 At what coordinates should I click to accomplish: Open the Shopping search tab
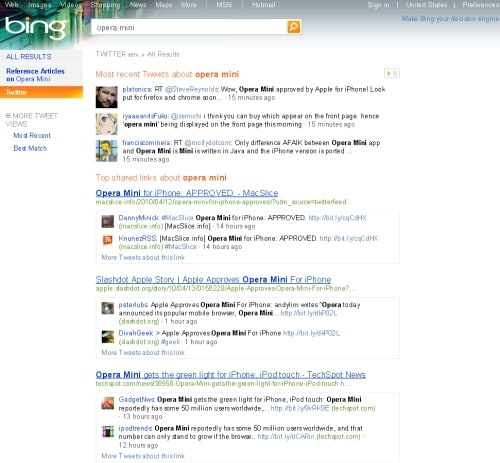105,5
